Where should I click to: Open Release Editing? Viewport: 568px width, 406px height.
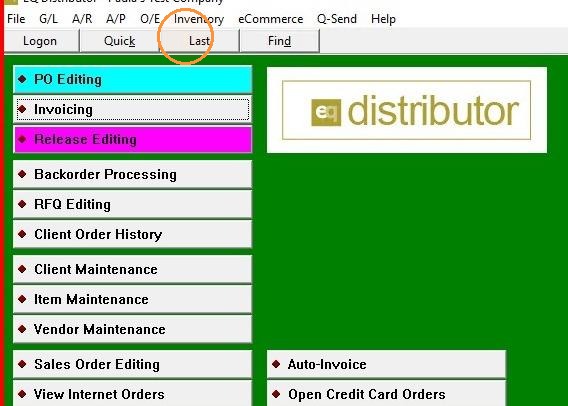point(133,139)
